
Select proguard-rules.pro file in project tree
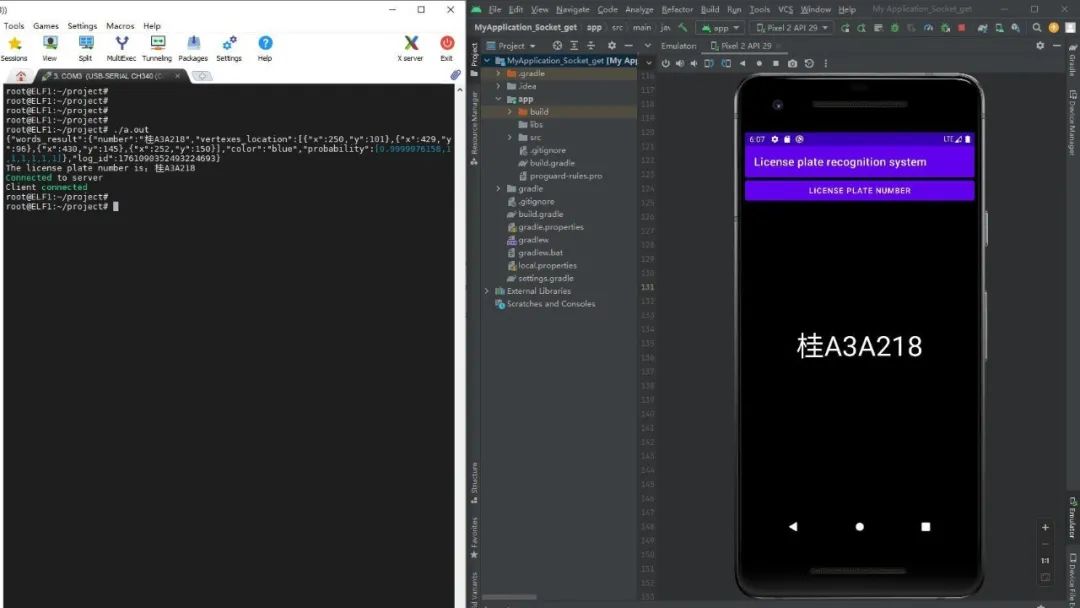(x=565, y=176)
